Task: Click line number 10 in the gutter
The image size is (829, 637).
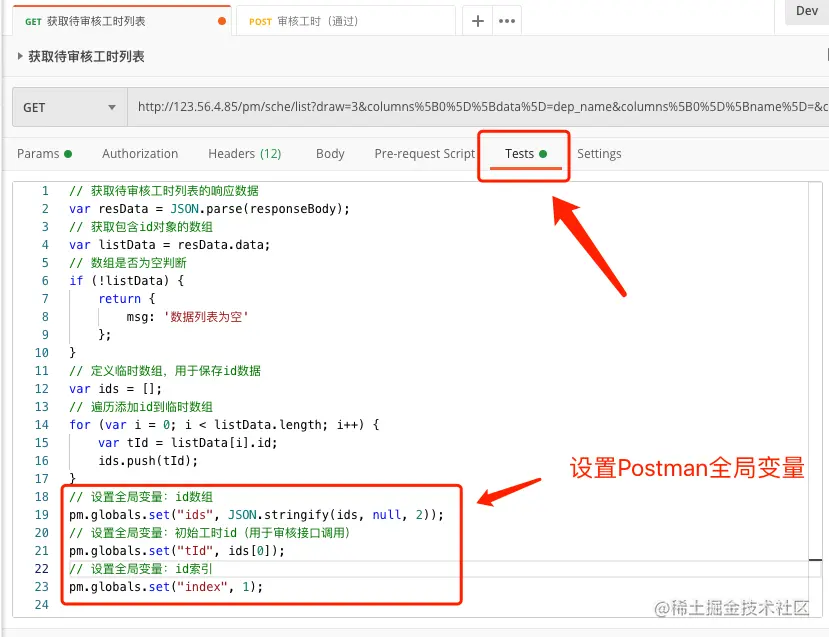Action: click(42, 353)
